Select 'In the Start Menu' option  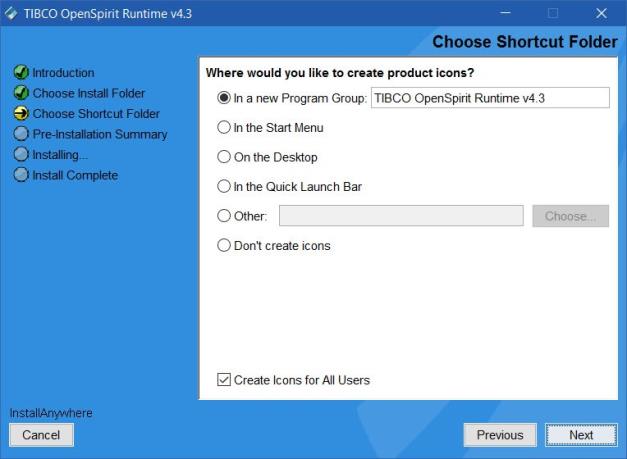224,128
